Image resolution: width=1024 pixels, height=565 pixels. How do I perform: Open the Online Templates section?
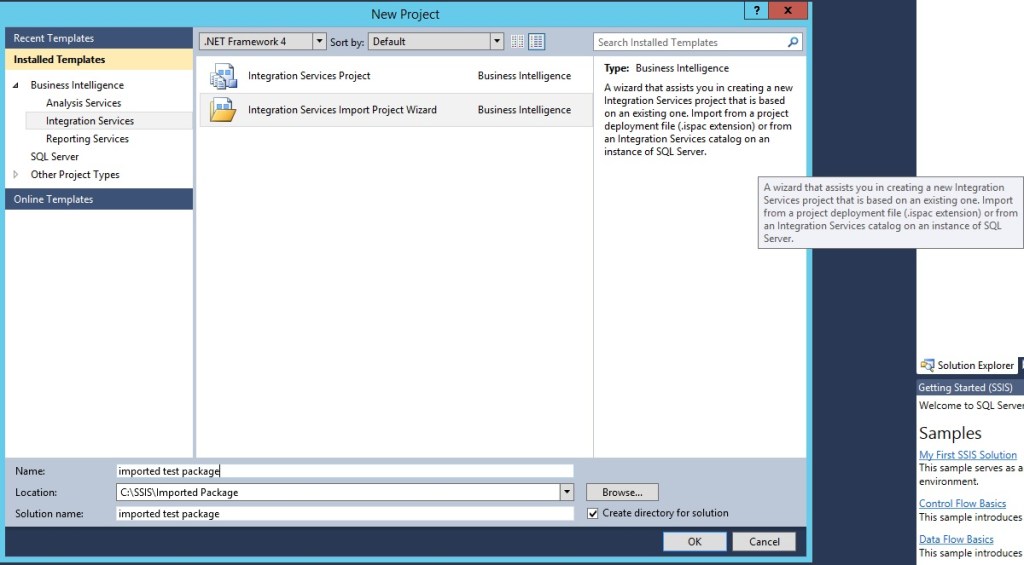pos(99,199)
